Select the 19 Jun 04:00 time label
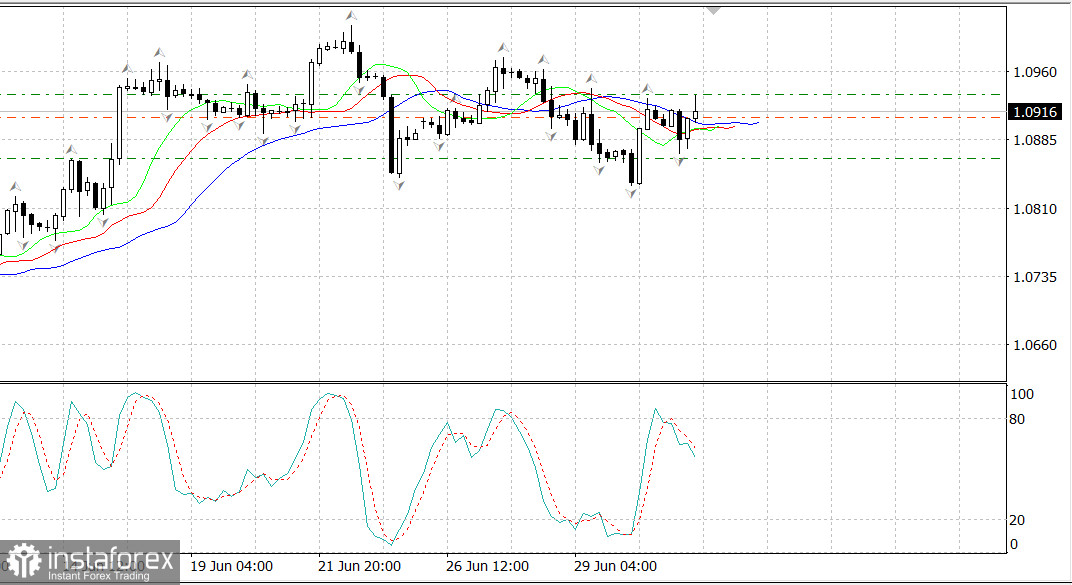The height and width of the screenshot is (585, 1072). 231,566
